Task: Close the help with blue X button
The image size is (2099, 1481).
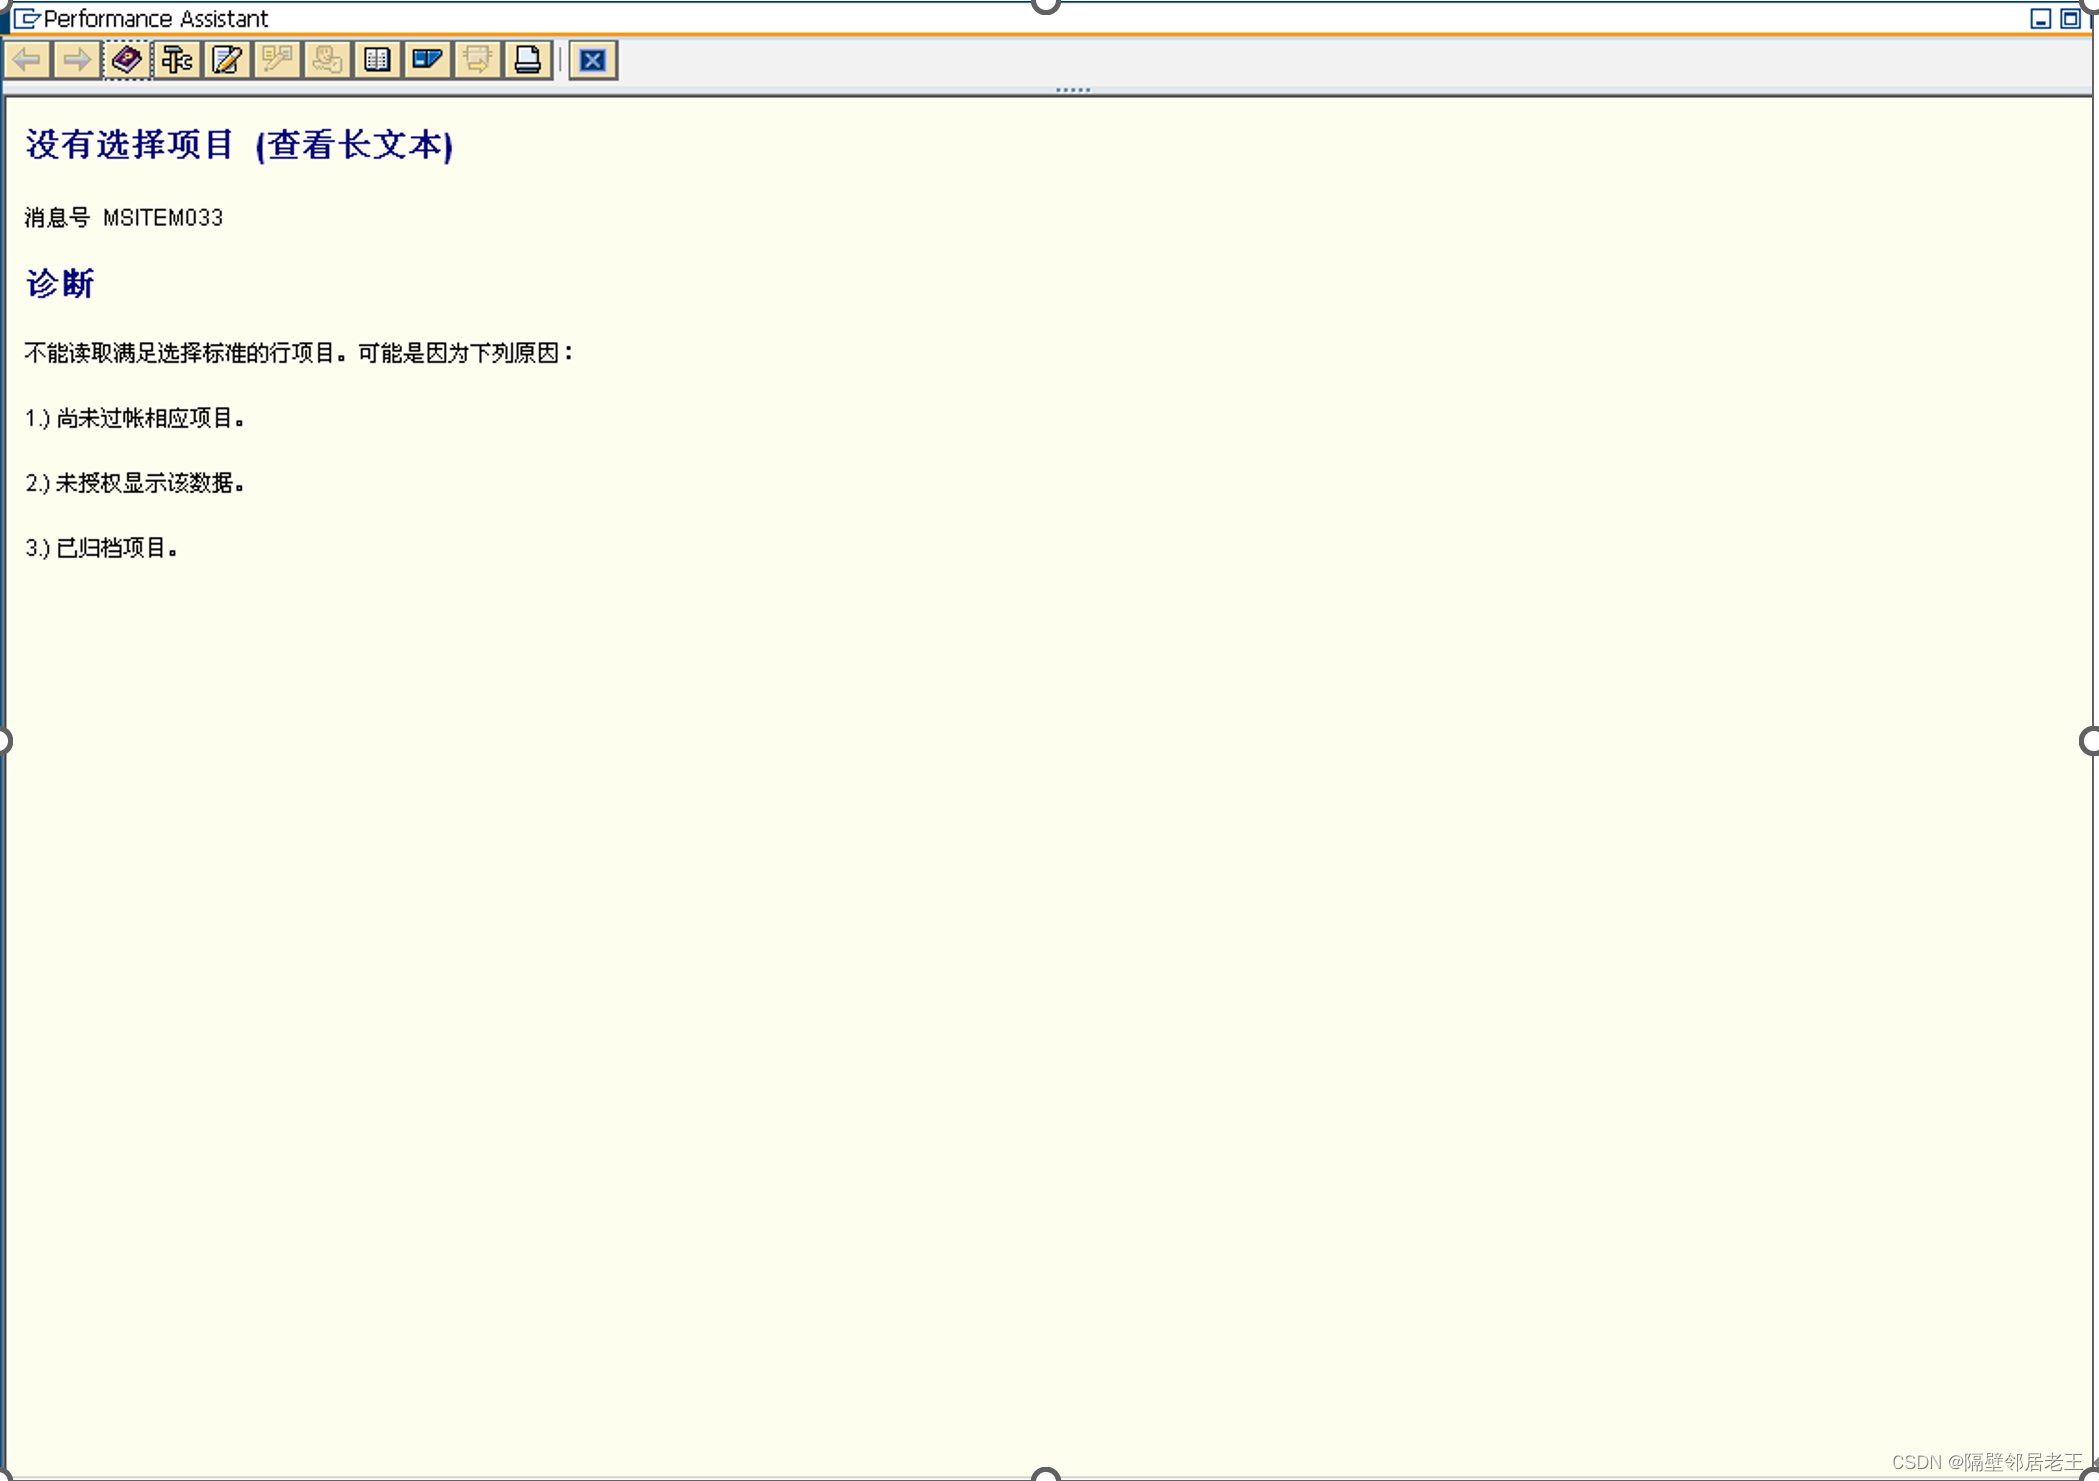Action: [593, 60]
